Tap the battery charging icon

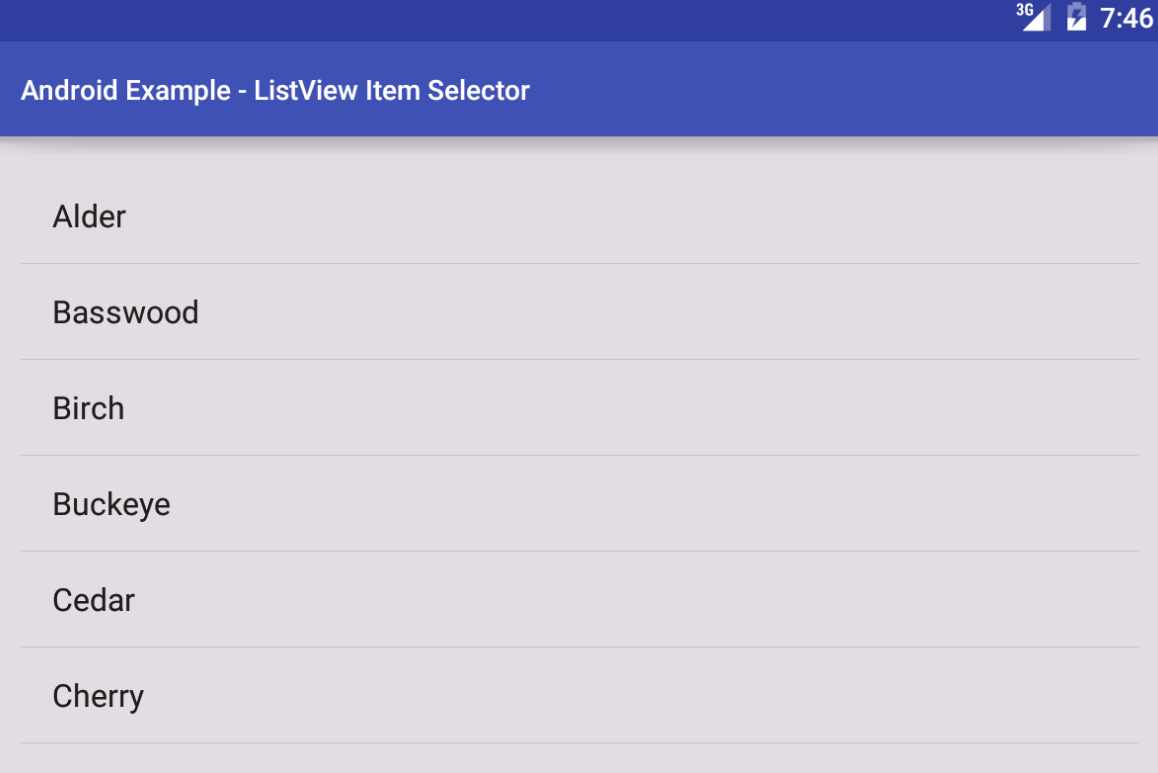tap(1076, 17)
